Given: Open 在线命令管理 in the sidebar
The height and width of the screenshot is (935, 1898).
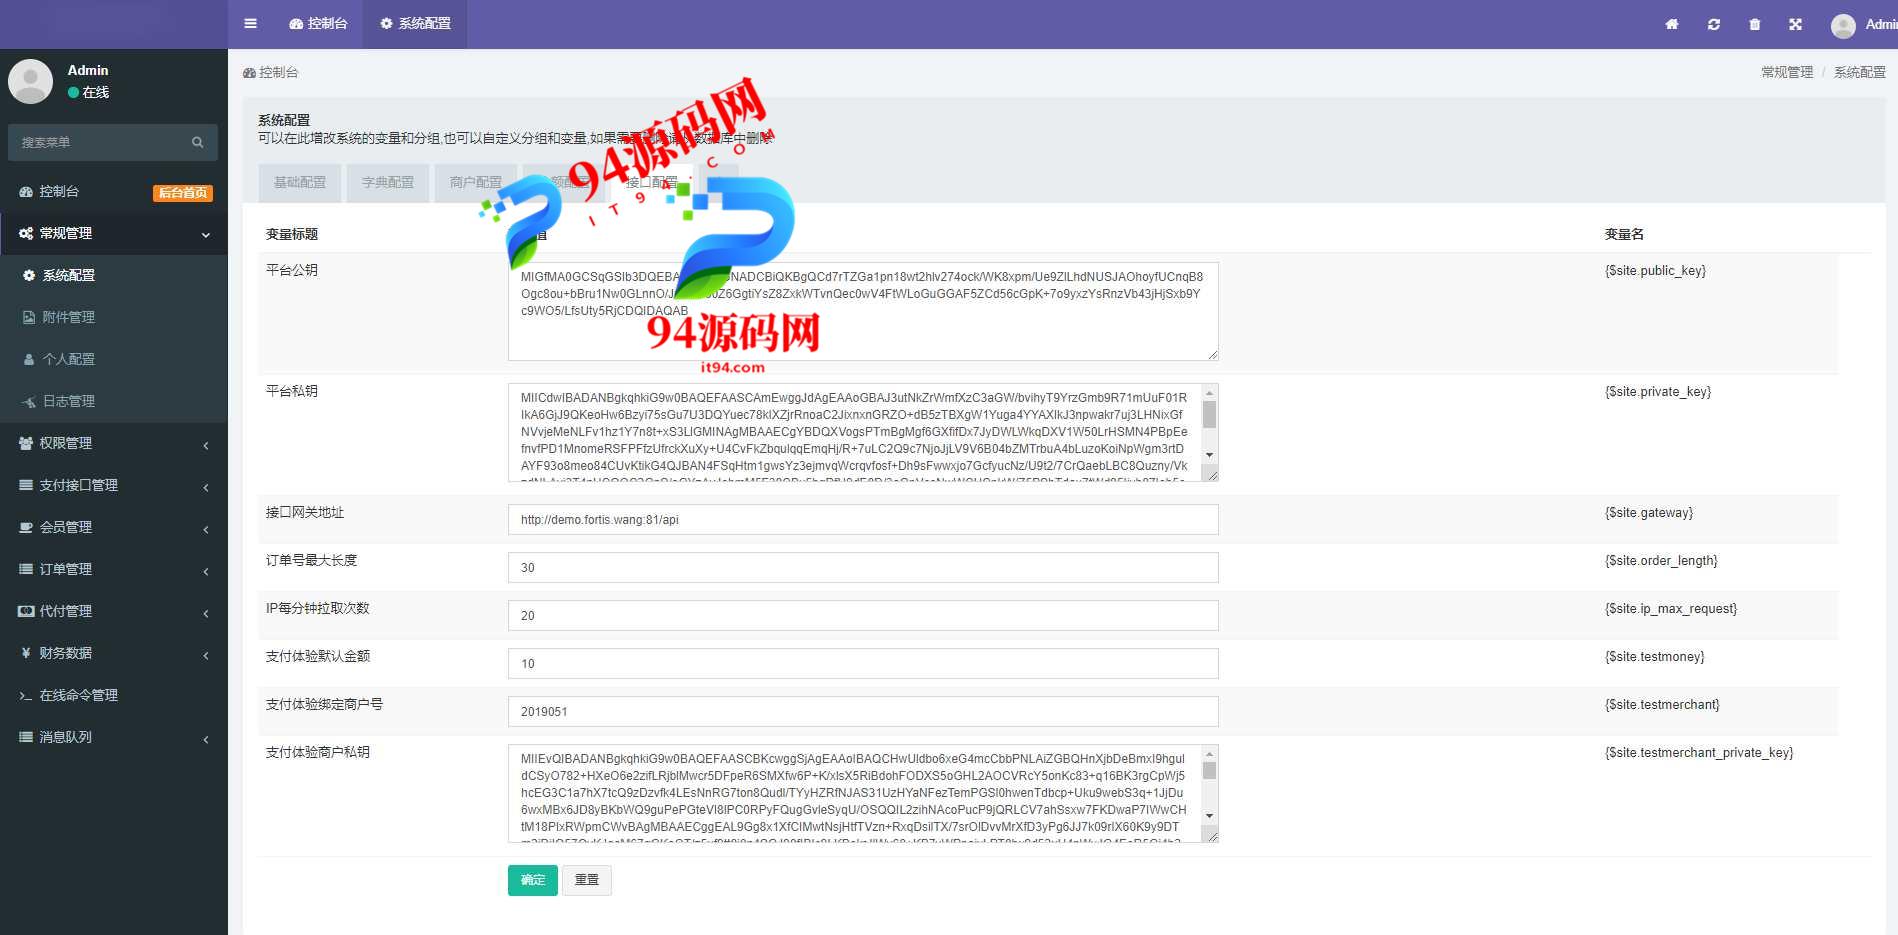Looking at the screenshot, I should pos(114,695).
